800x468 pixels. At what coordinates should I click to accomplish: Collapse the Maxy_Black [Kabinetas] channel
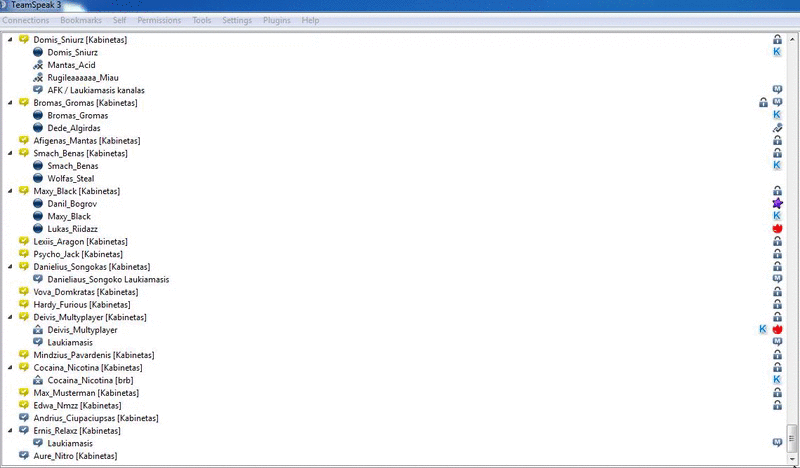(x=10, y=191)
